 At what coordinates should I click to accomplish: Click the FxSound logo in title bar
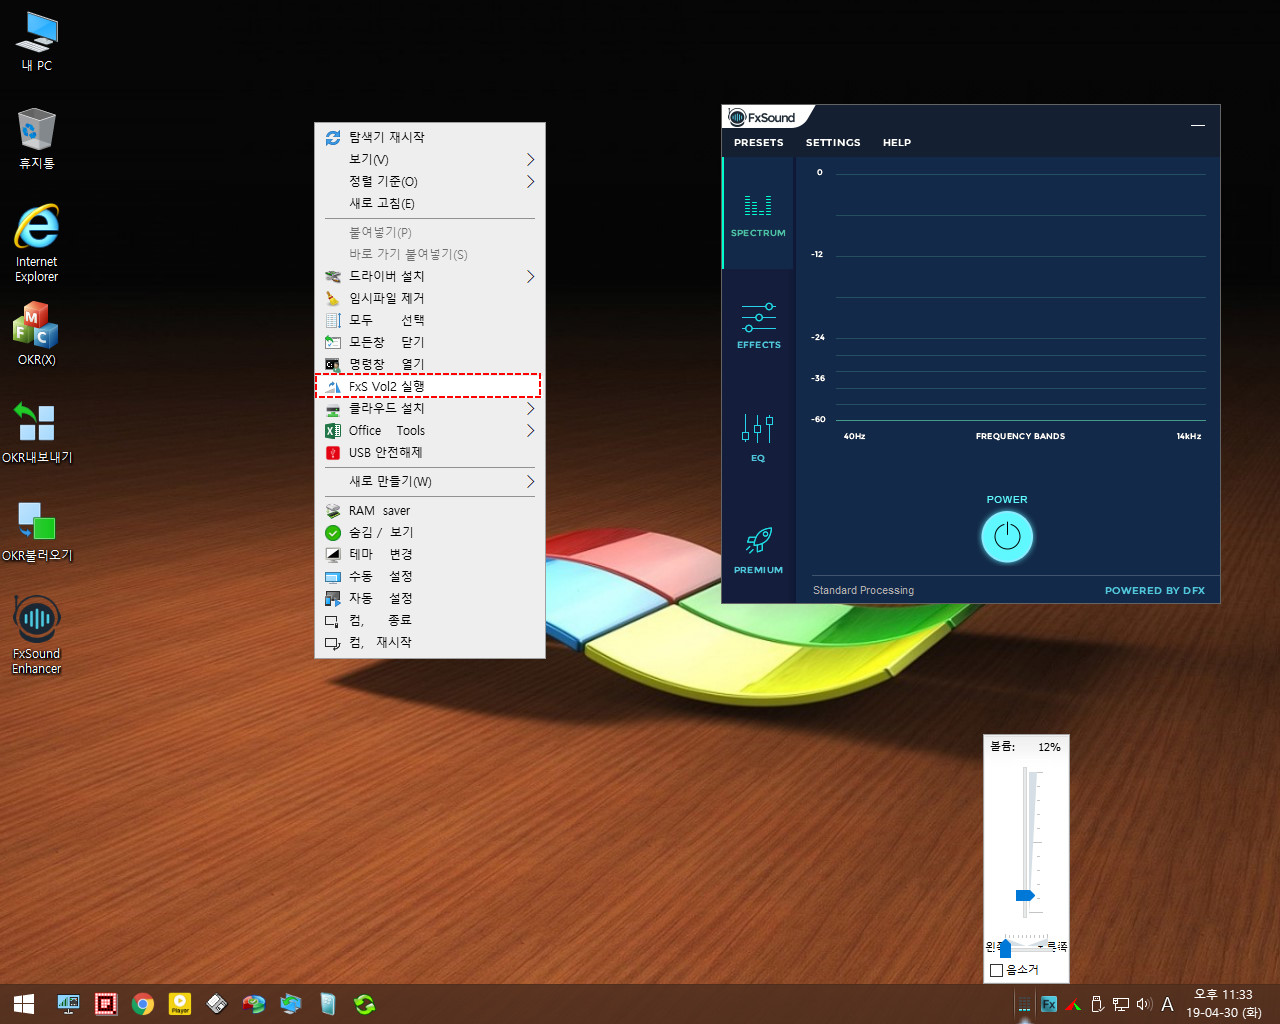click(x=763, y=117)
